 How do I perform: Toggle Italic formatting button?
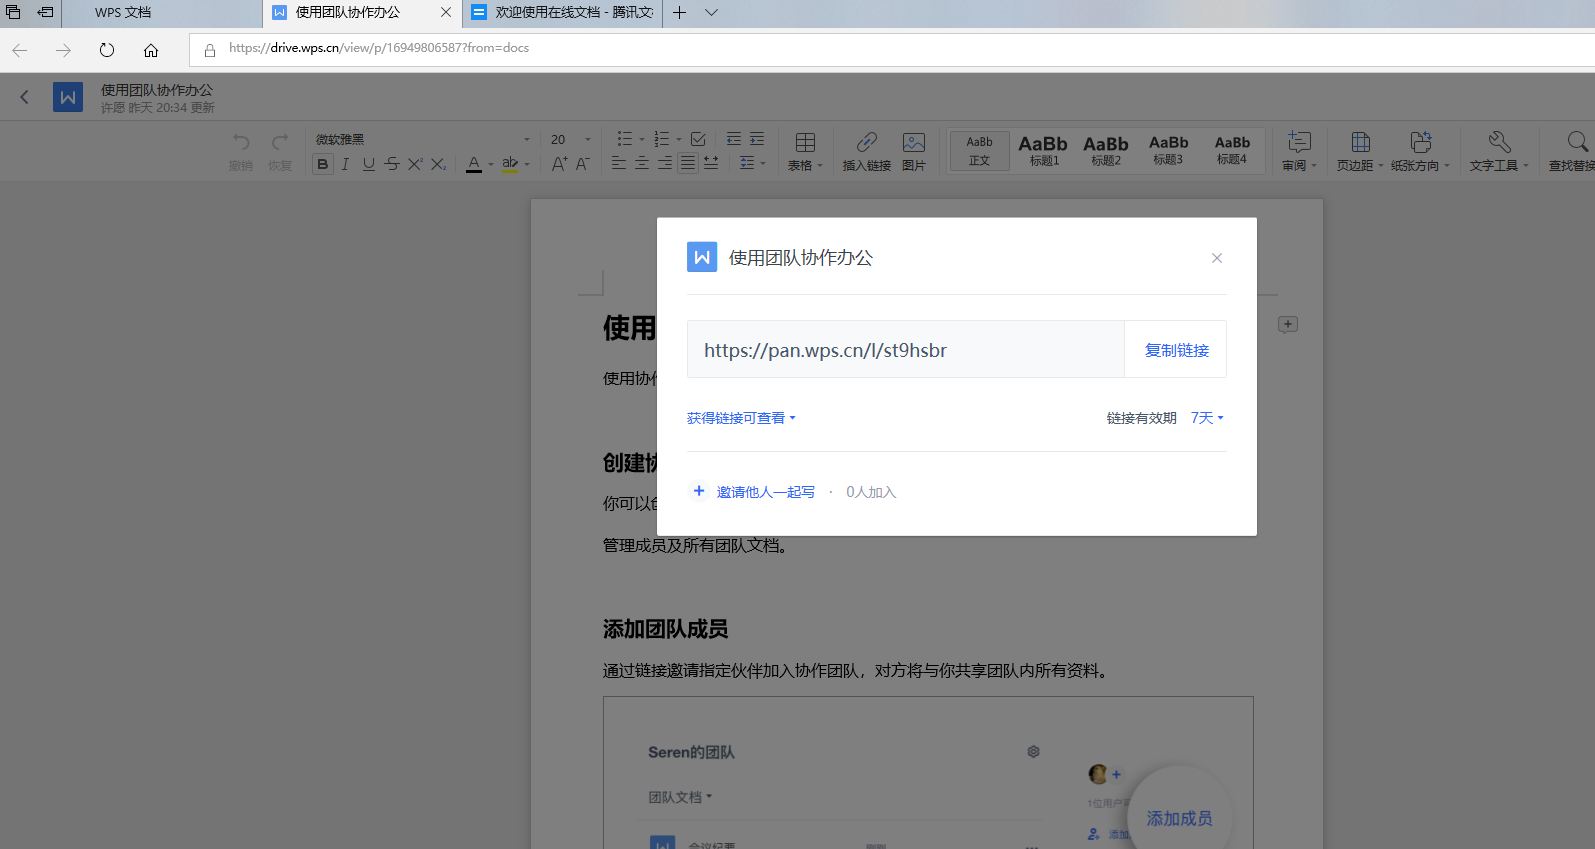[x=345, y=164]
